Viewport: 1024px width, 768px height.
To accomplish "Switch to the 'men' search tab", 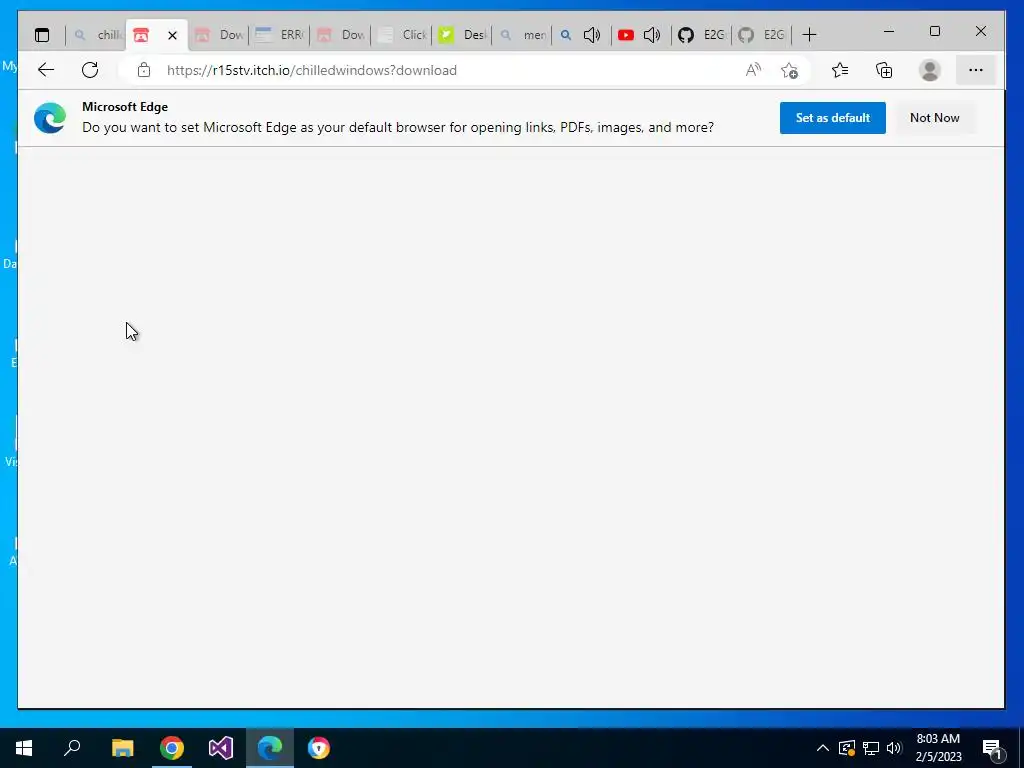I will pos(522,35).
